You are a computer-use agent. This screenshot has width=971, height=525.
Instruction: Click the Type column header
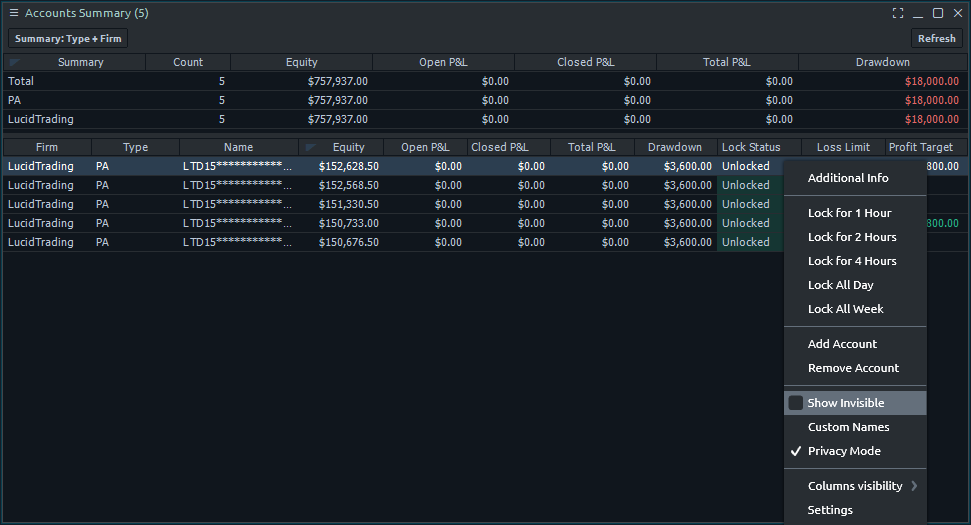tap(135, 147)
